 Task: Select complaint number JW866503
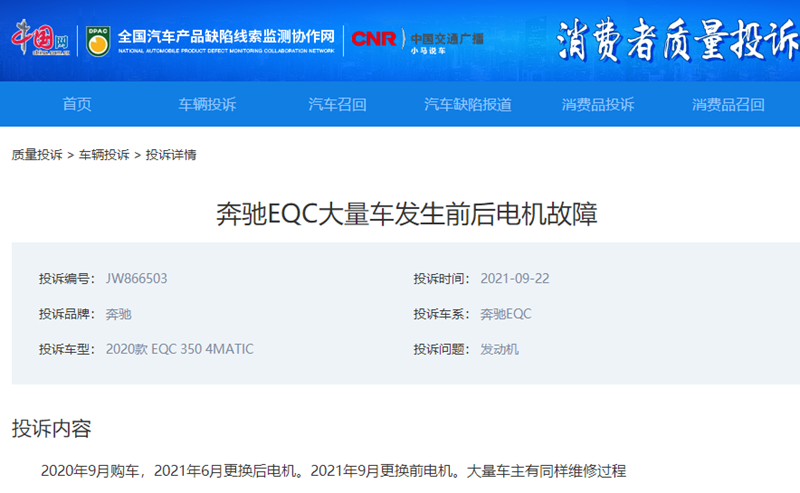[136, 279]
